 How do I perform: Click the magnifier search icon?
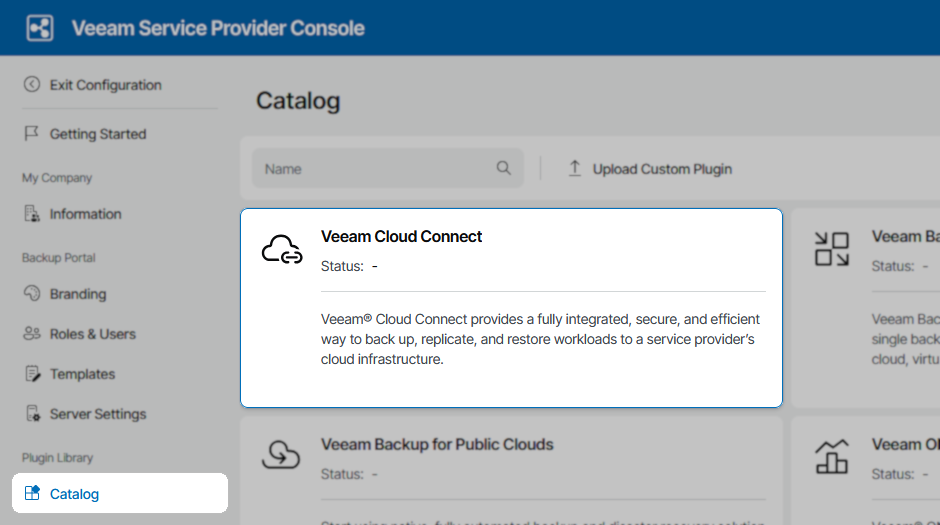point(504,168)
